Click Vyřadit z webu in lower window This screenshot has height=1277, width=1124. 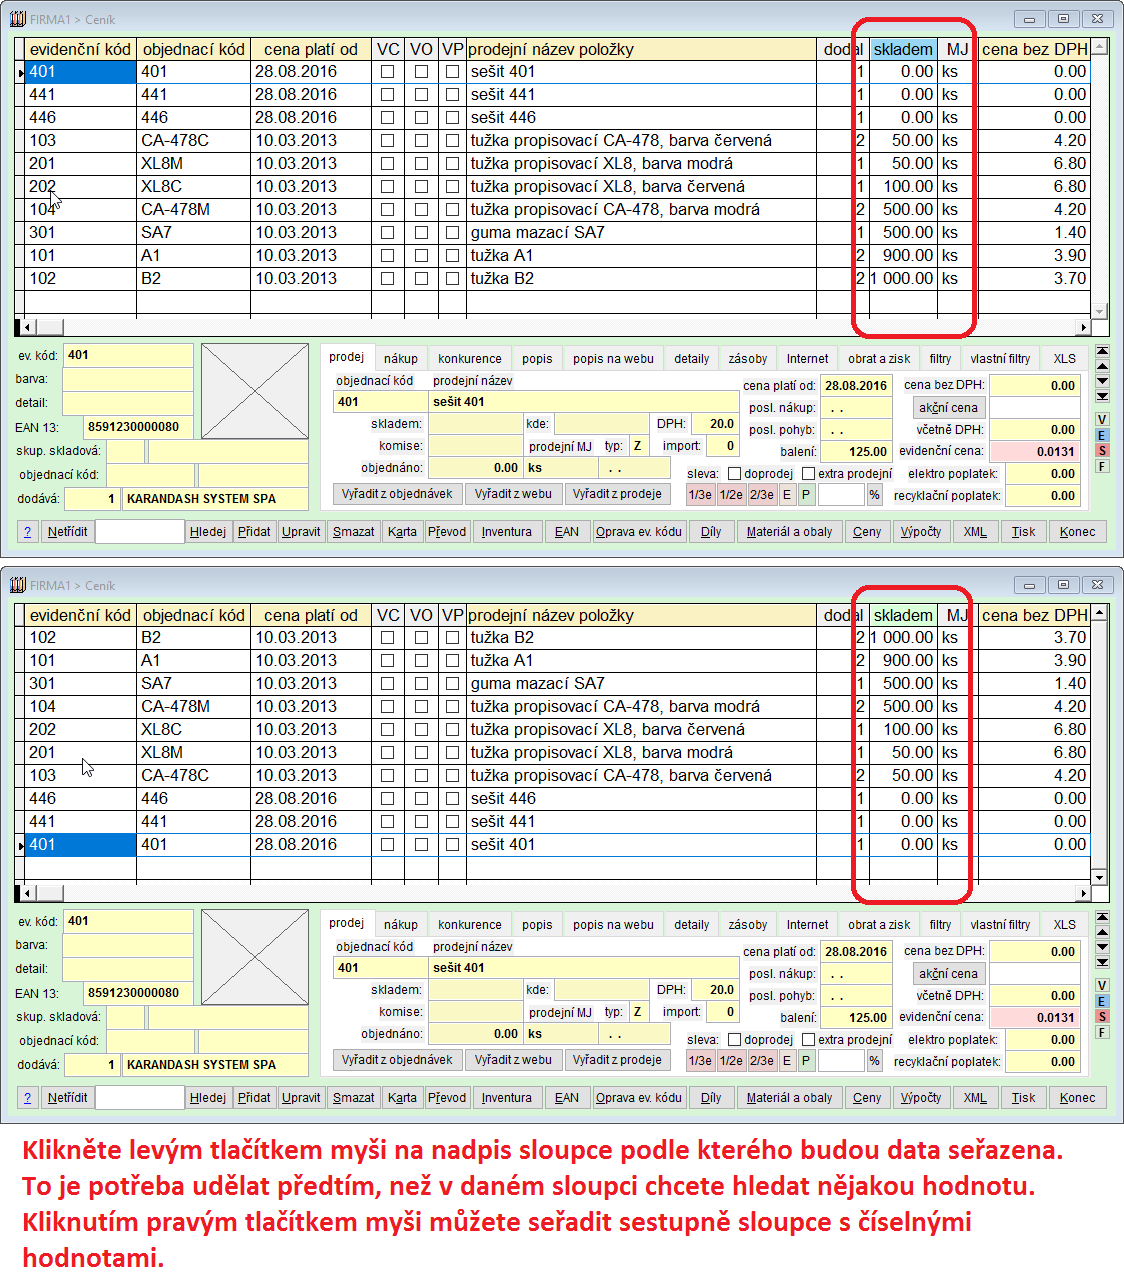513,1060
